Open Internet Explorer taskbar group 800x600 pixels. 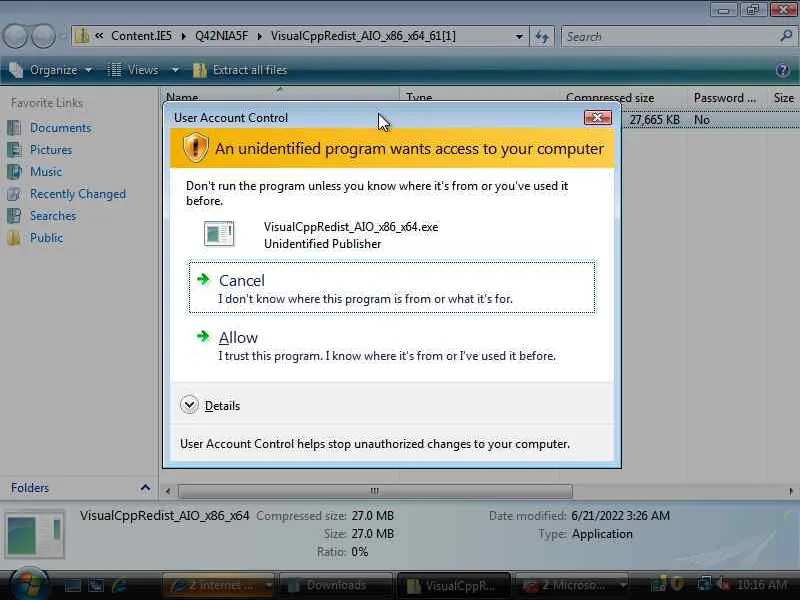pyautogui.click(x=219, y=585)
